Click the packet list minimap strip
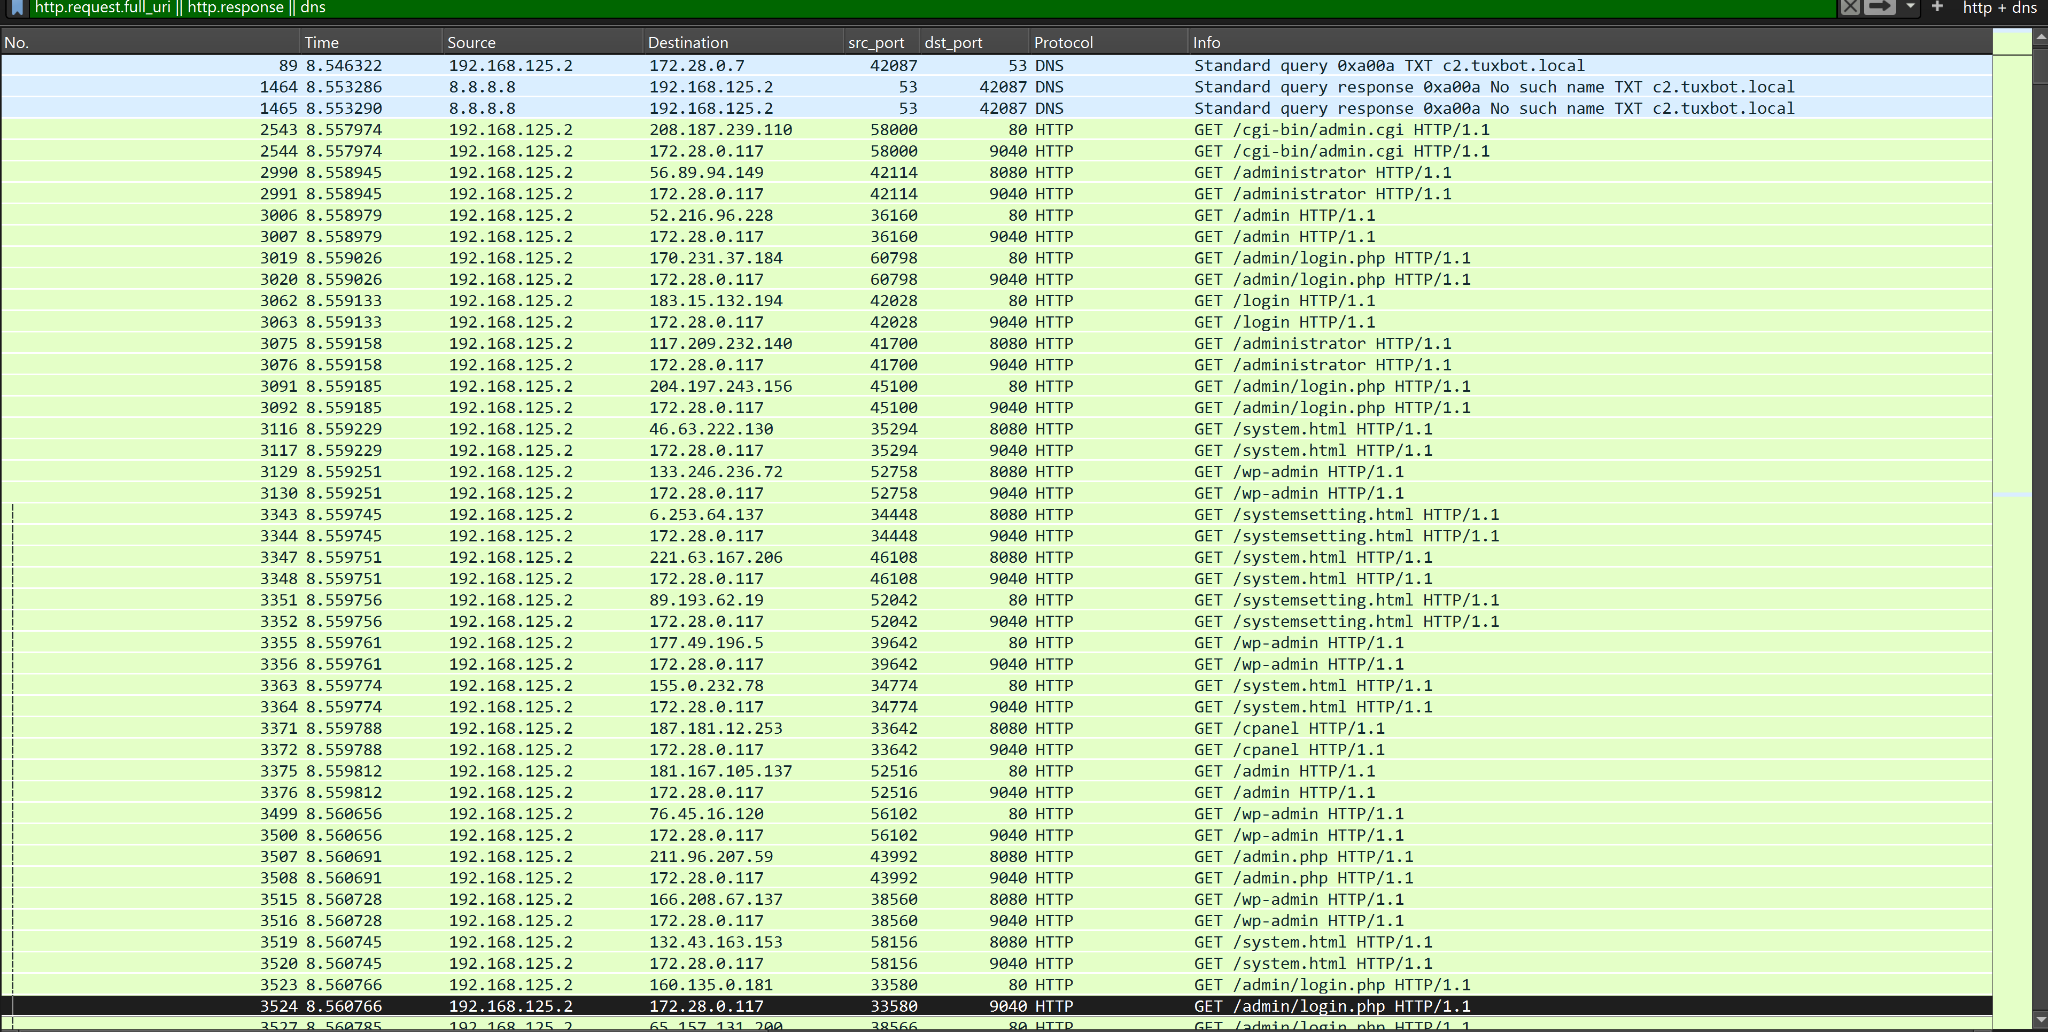The image size is (2048, 1032). click(x=2012, y=530)
